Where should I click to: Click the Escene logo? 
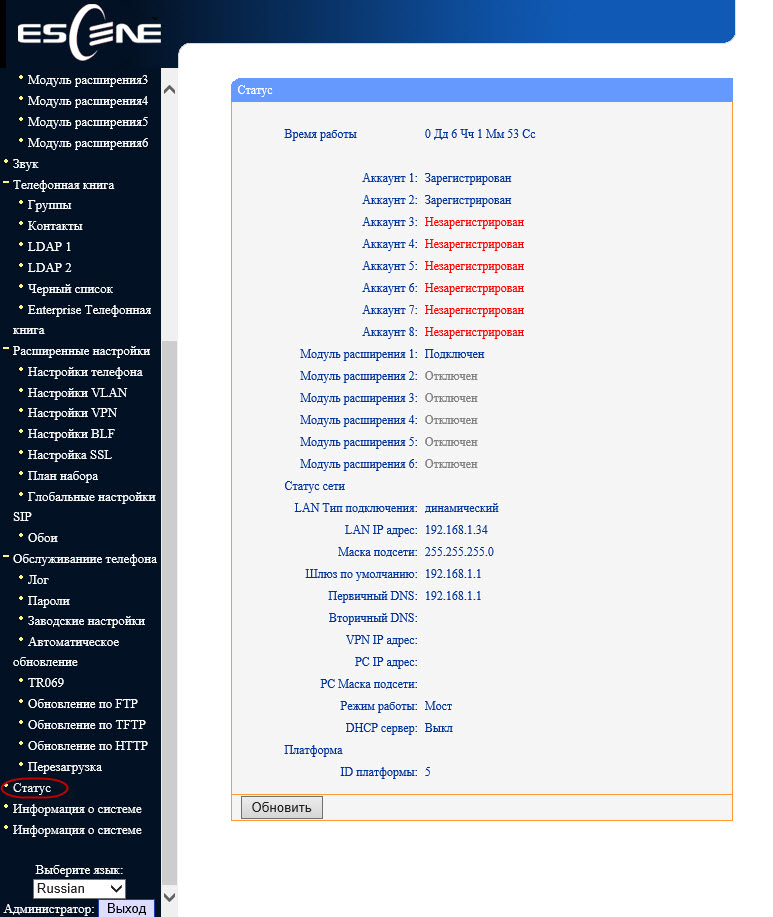coord(89,33)
